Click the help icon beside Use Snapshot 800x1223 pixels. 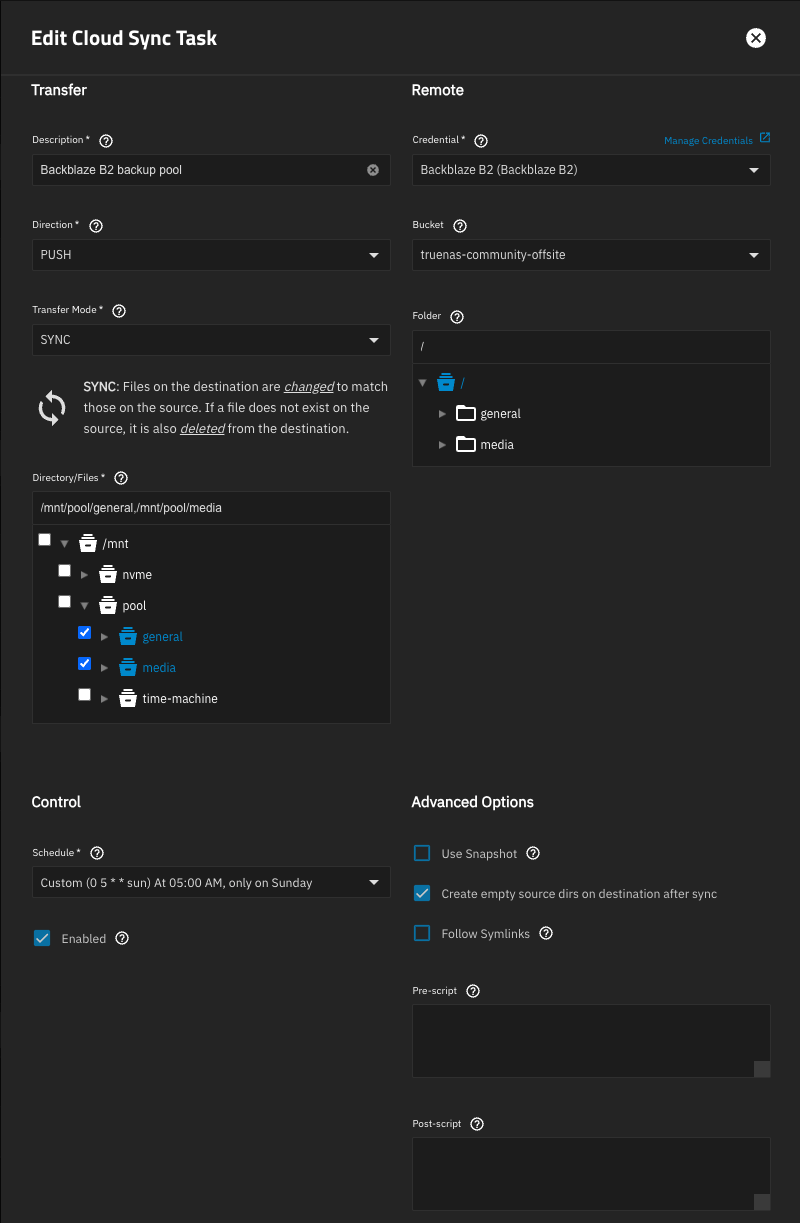click(x=533, y=854)
